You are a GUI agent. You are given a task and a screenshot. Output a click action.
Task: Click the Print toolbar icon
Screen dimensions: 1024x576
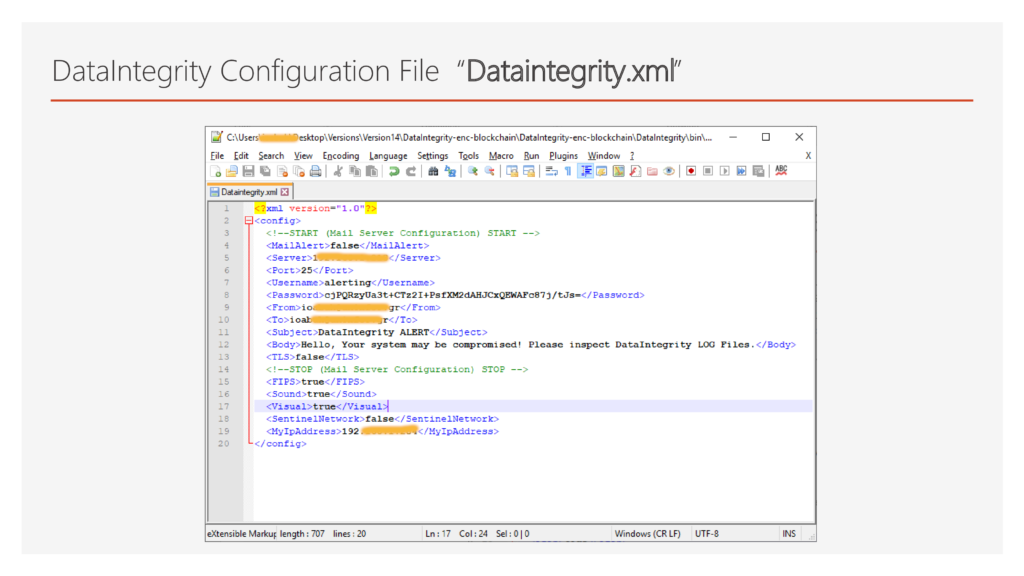315,172
